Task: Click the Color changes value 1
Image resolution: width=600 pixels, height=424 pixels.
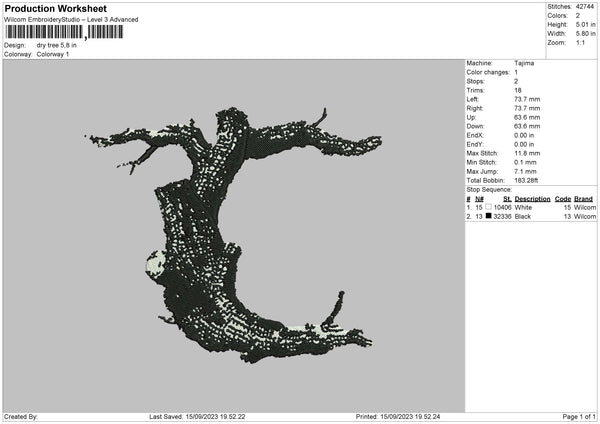Action: coord(516,72)
